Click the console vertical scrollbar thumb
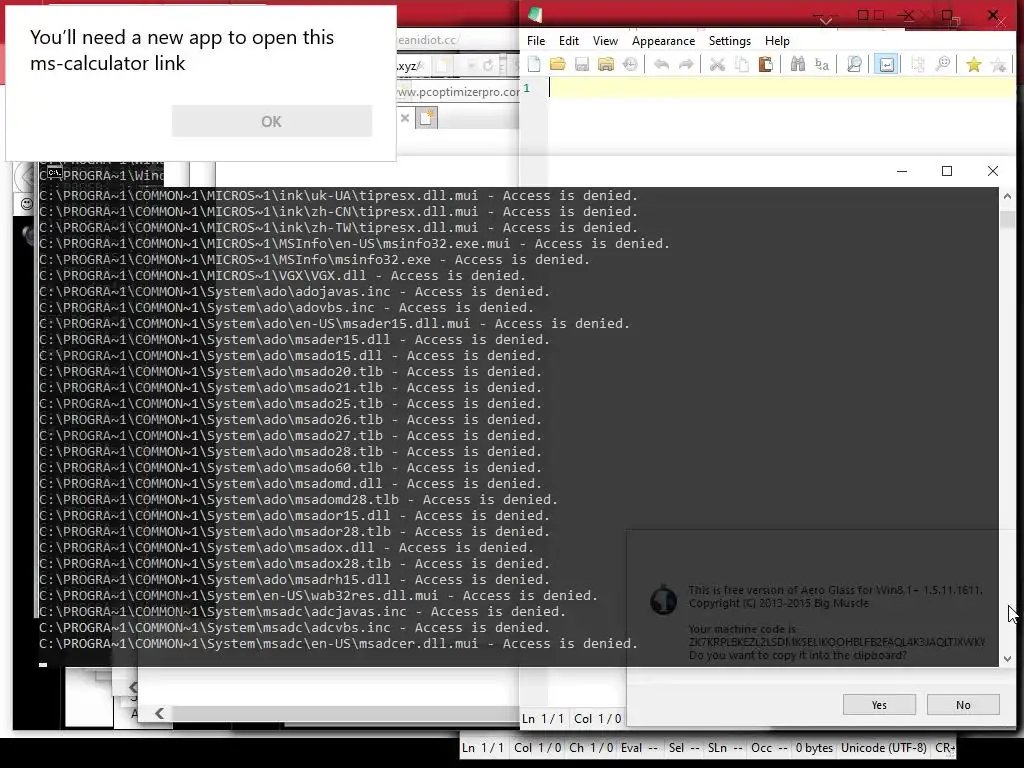This screenshot has width=1024, height=768. click(x=1007, y=219)
